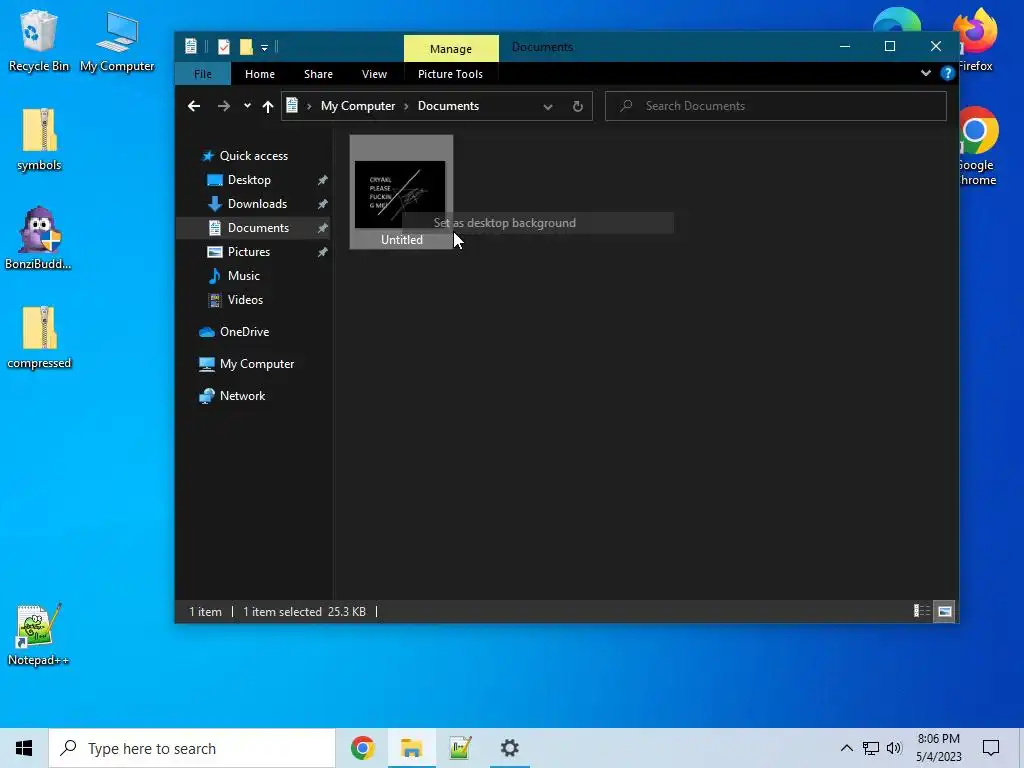Refresh the Documents folder
Image resolution: width=1024 pixels, height=768 pixels.
tap(577, 106)
